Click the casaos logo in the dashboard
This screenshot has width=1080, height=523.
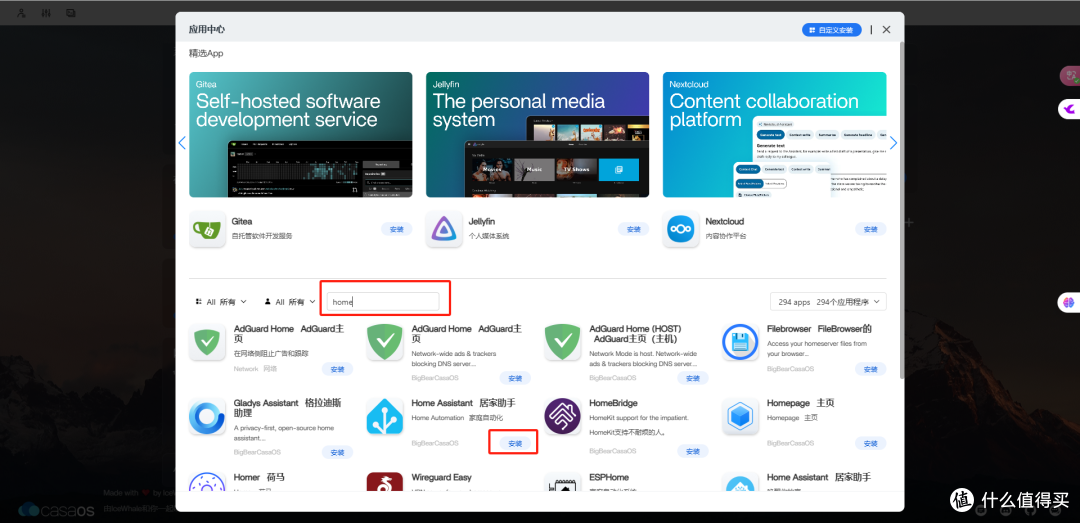coord(57,510)
